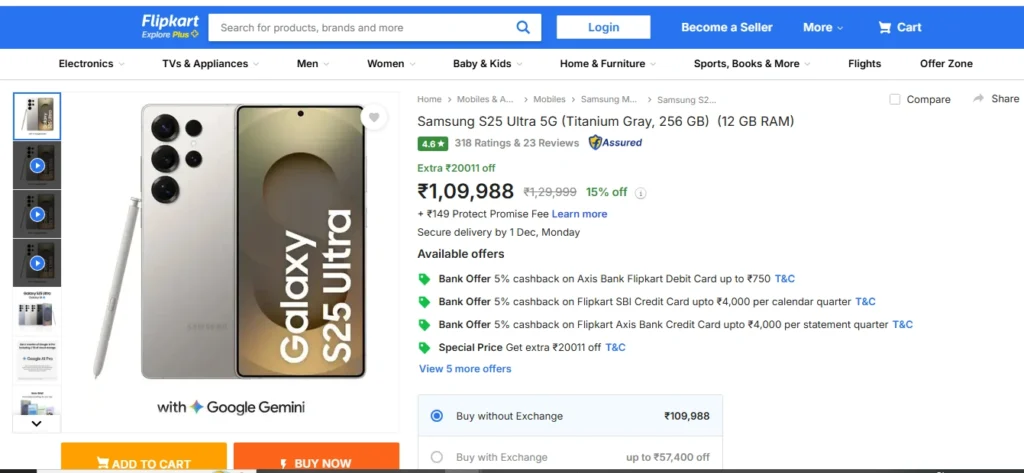
Task: Open TVs & Appliances dropdown
Action: (x=210, y=64)
